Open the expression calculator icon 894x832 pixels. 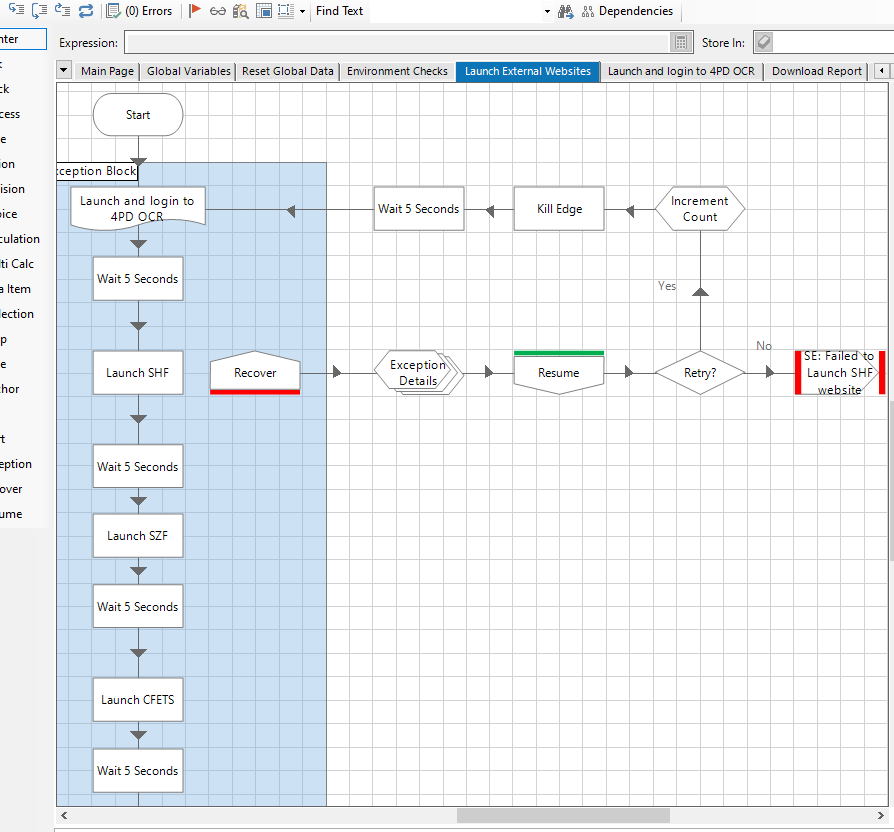pos(681,42)
